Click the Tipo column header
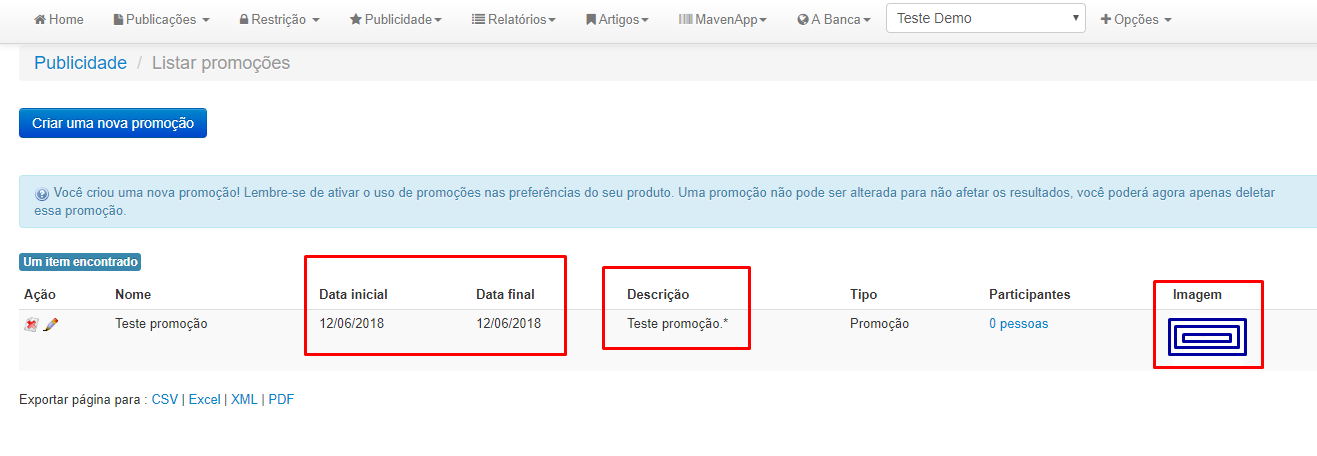The height and width of the screenshot is (456, 1317). click(x=863, y=294)
